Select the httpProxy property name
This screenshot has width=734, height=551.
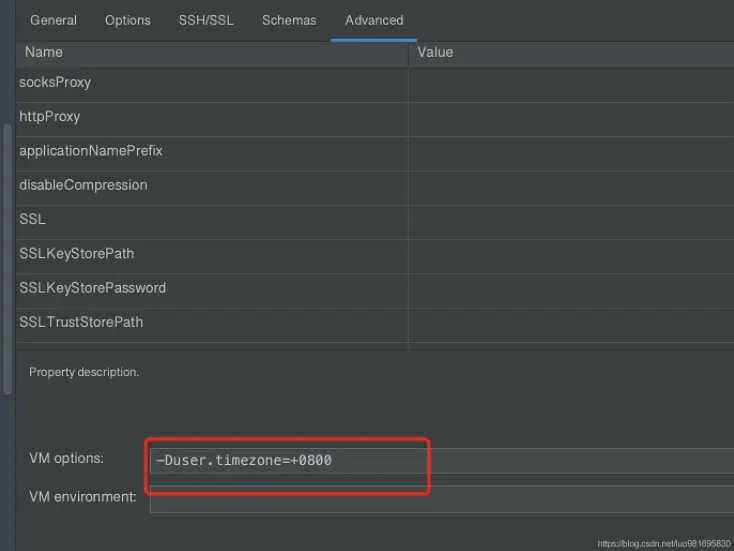[50, 116]
